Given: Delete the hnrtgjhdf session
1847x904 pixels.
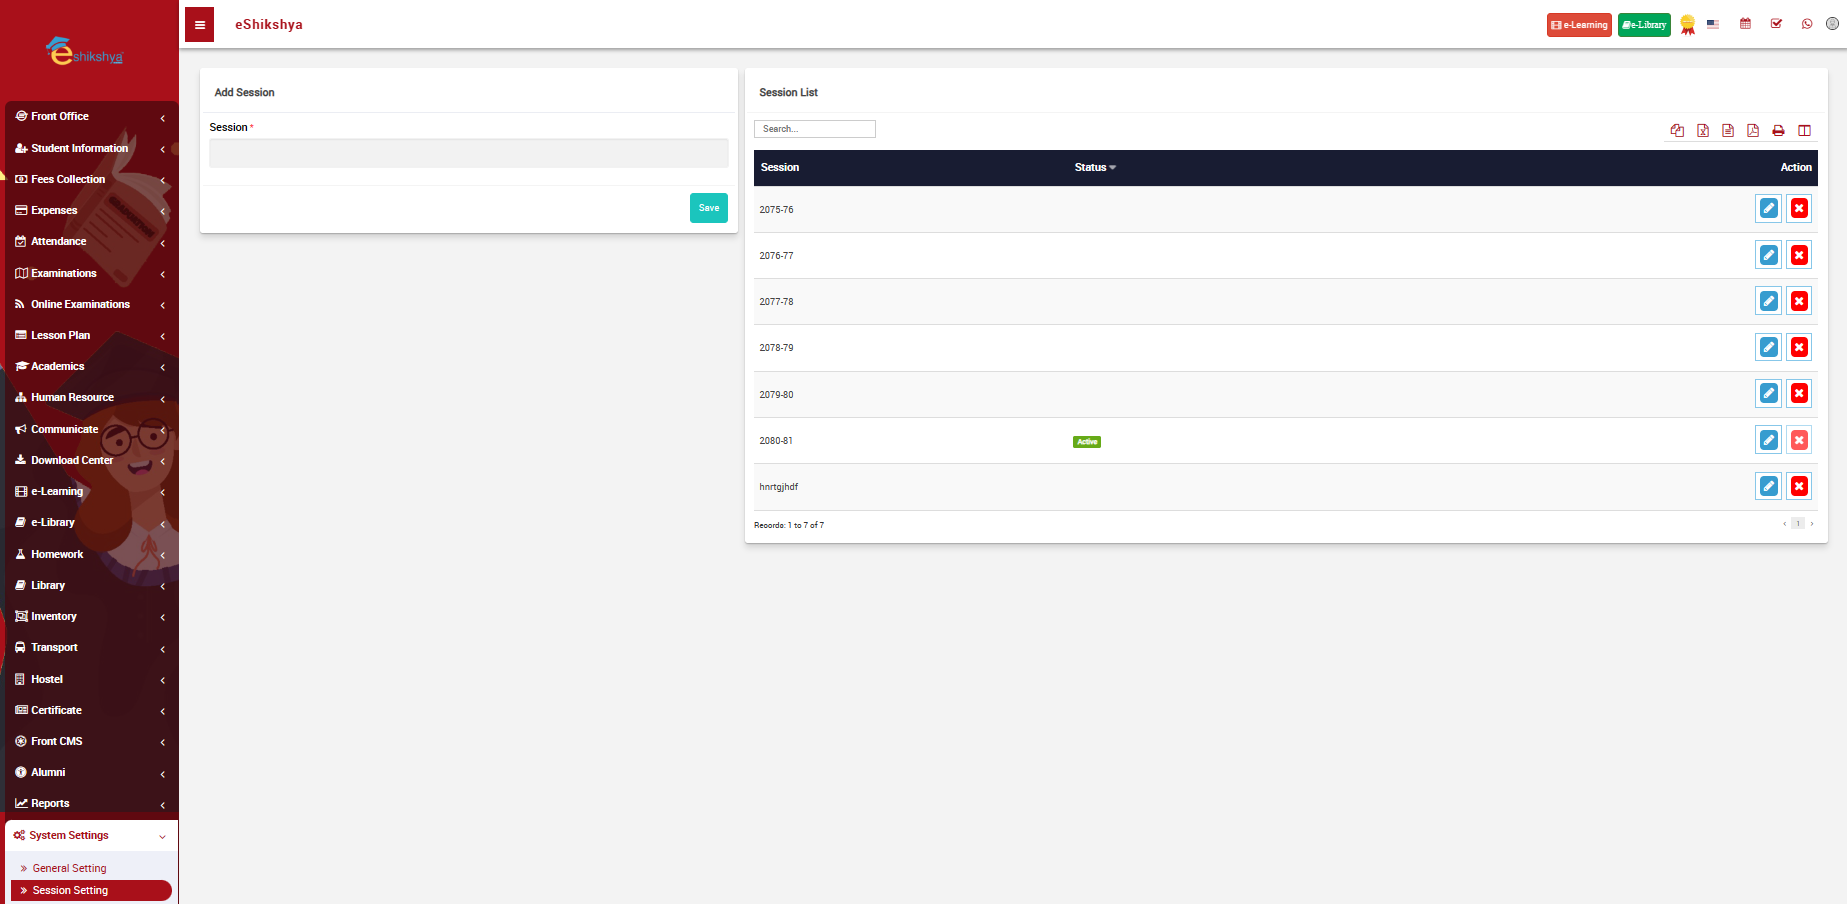Looking at the screenshot, I should (1799, 487).
